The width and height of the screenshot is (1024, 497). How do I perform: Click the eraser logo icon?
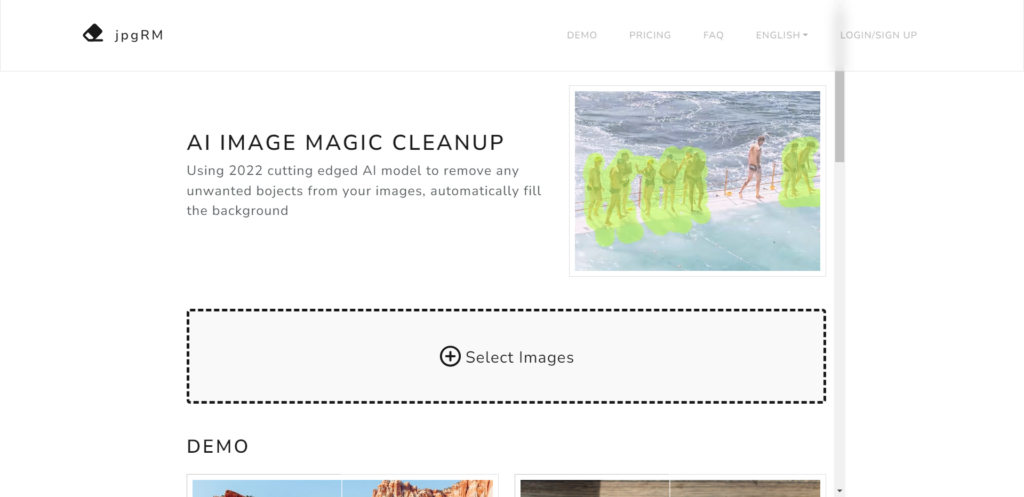pyautogui.click(x=93, y=33)
